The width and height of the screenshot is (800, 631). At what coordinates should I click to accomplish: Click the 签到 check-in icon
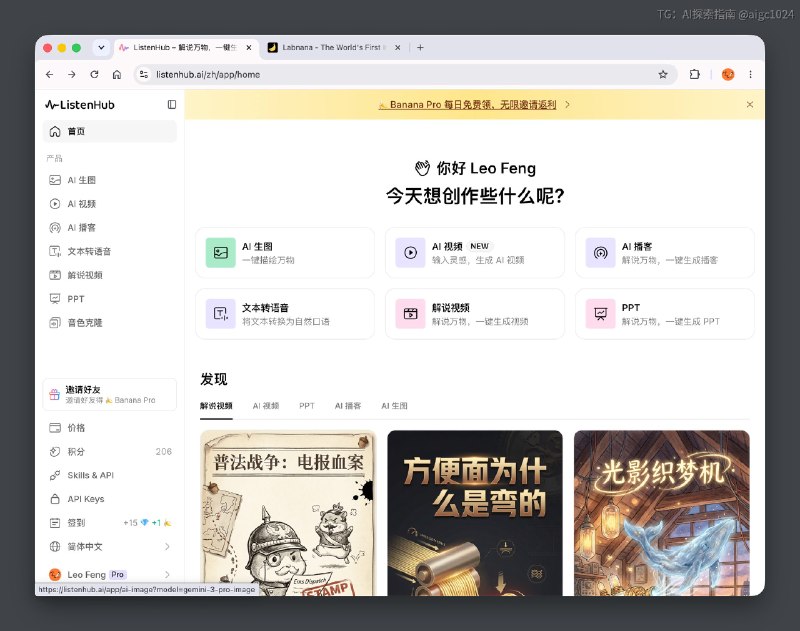pyautogui.click(x=55, y=523)
